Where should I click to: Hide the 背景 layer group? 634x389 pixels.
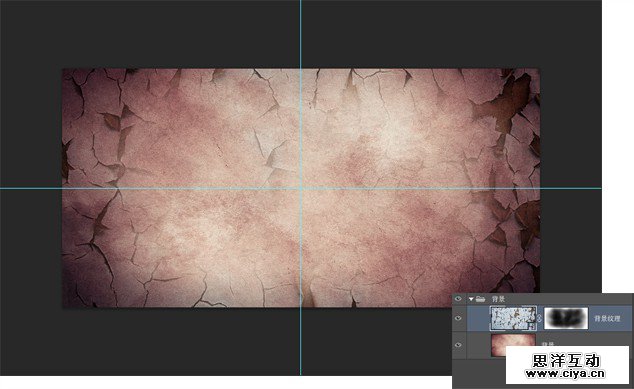458,299
